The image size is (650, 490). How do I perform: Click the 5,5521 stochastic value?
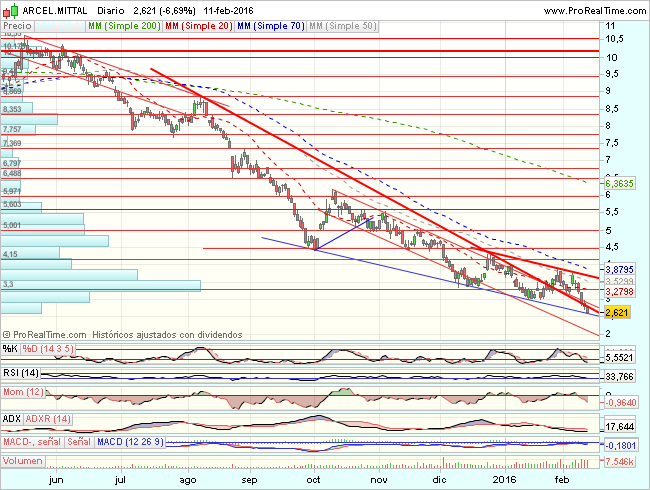(x=619, y=358)
